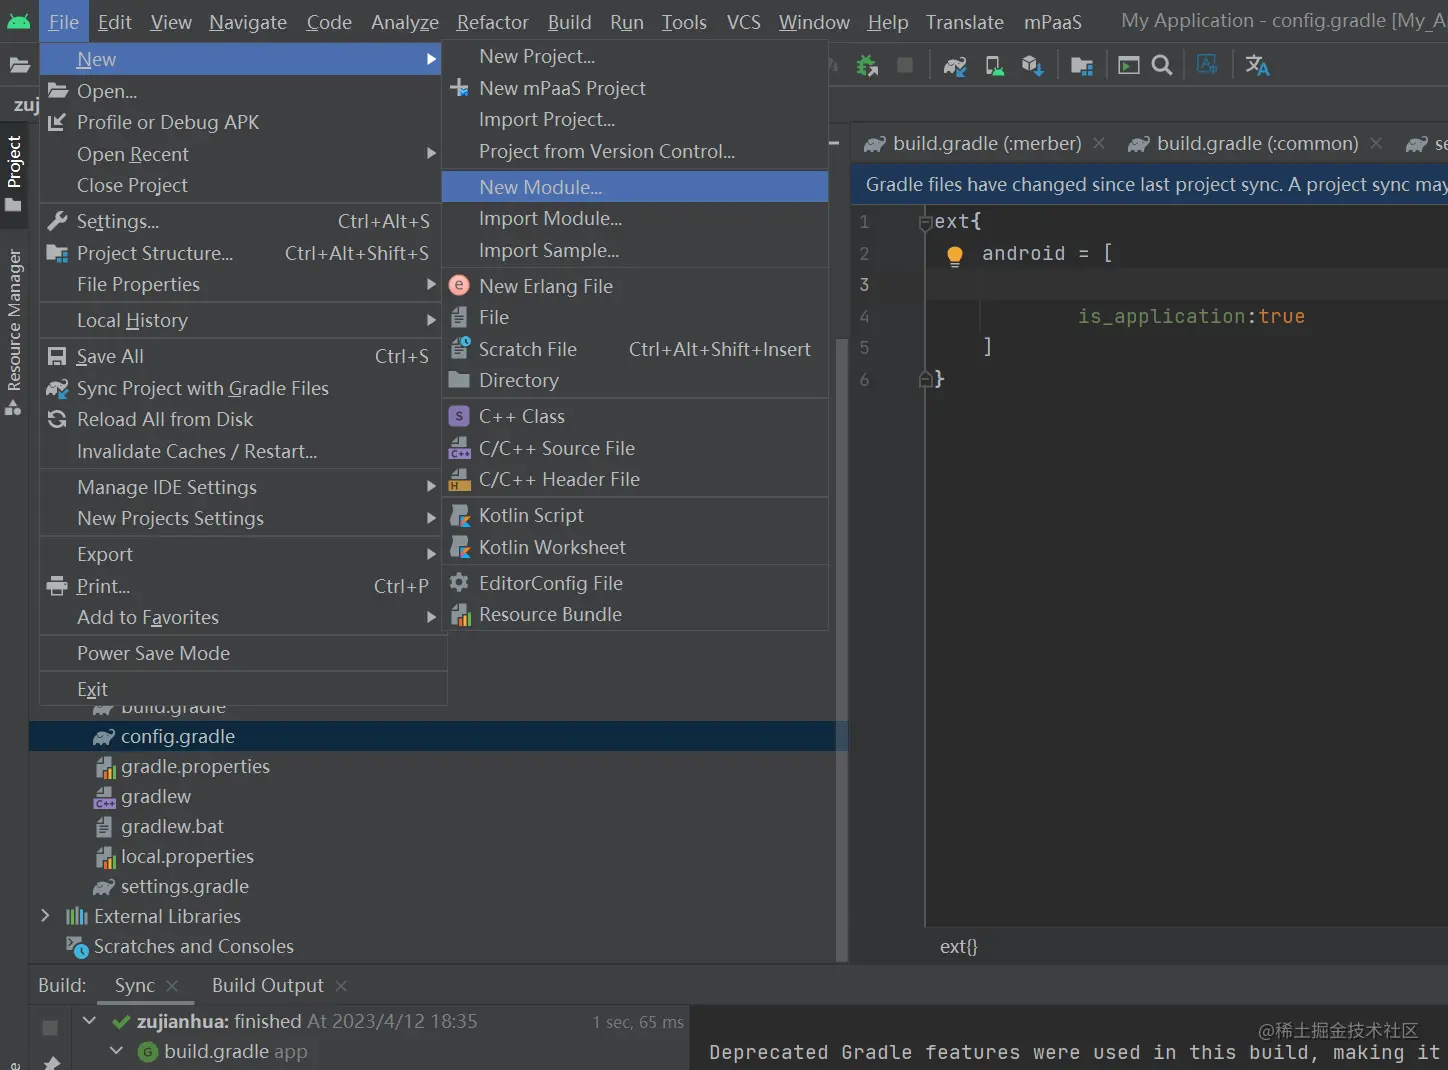
Task: Click the Search Everywhere magnifier icon
Action: tap(1162, 66)
